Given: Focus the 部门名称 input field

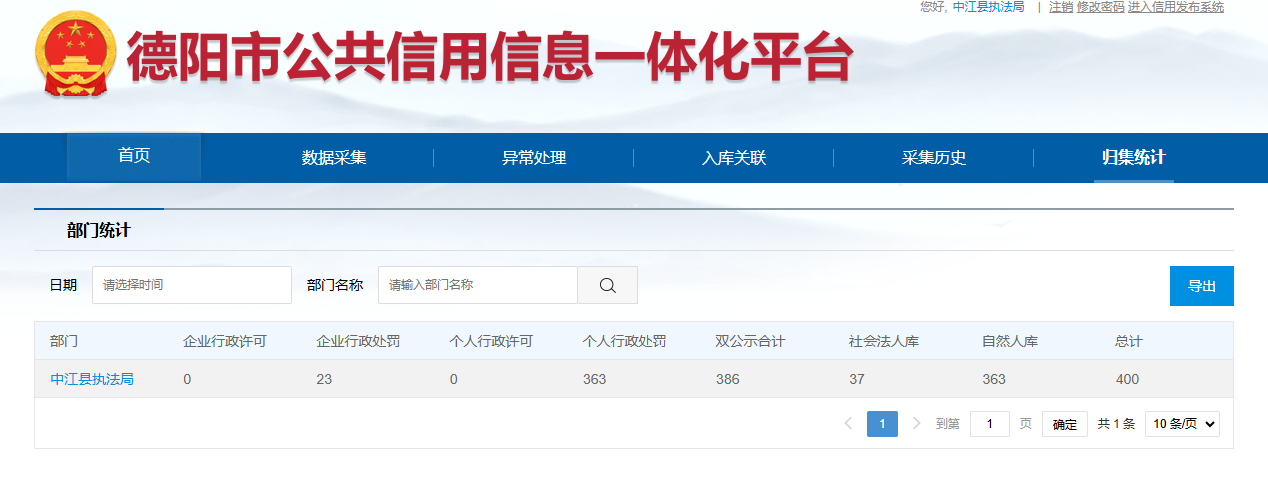Looking at the screenshot, I should pos(478,285).
